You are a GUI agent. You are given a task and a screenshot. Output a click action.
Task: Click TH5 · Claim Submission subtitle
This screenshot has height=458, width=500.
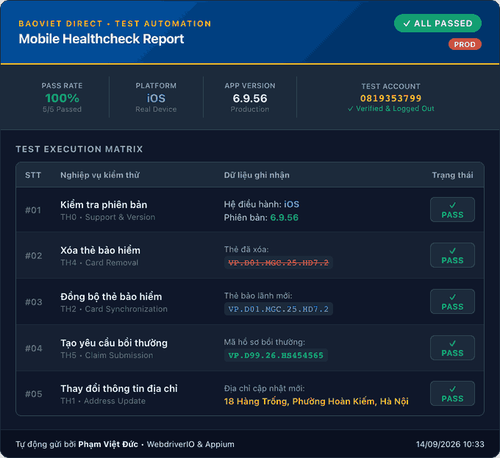[x=107, y=356]
